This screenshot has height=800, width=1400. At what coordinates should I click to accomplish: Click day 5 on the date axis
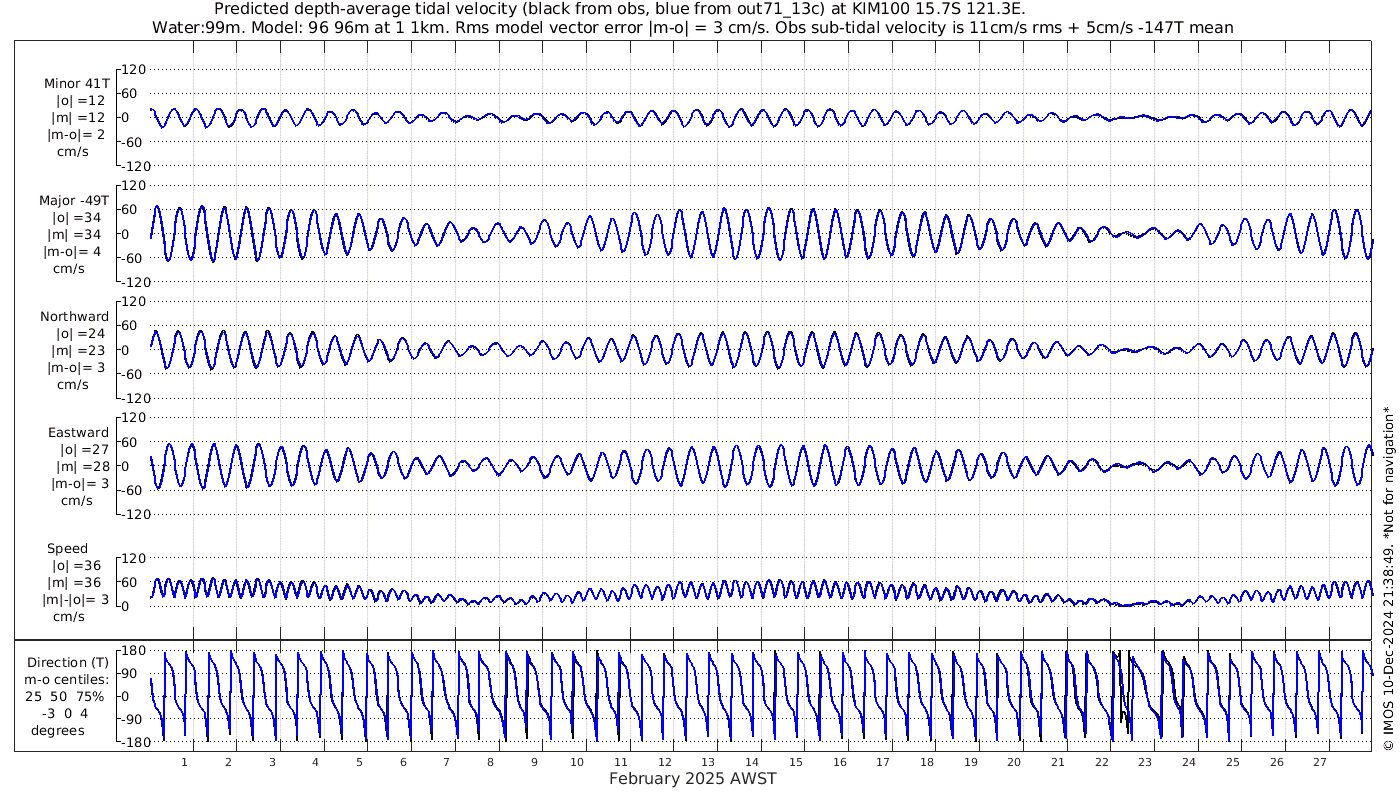[x=359, y=762]
